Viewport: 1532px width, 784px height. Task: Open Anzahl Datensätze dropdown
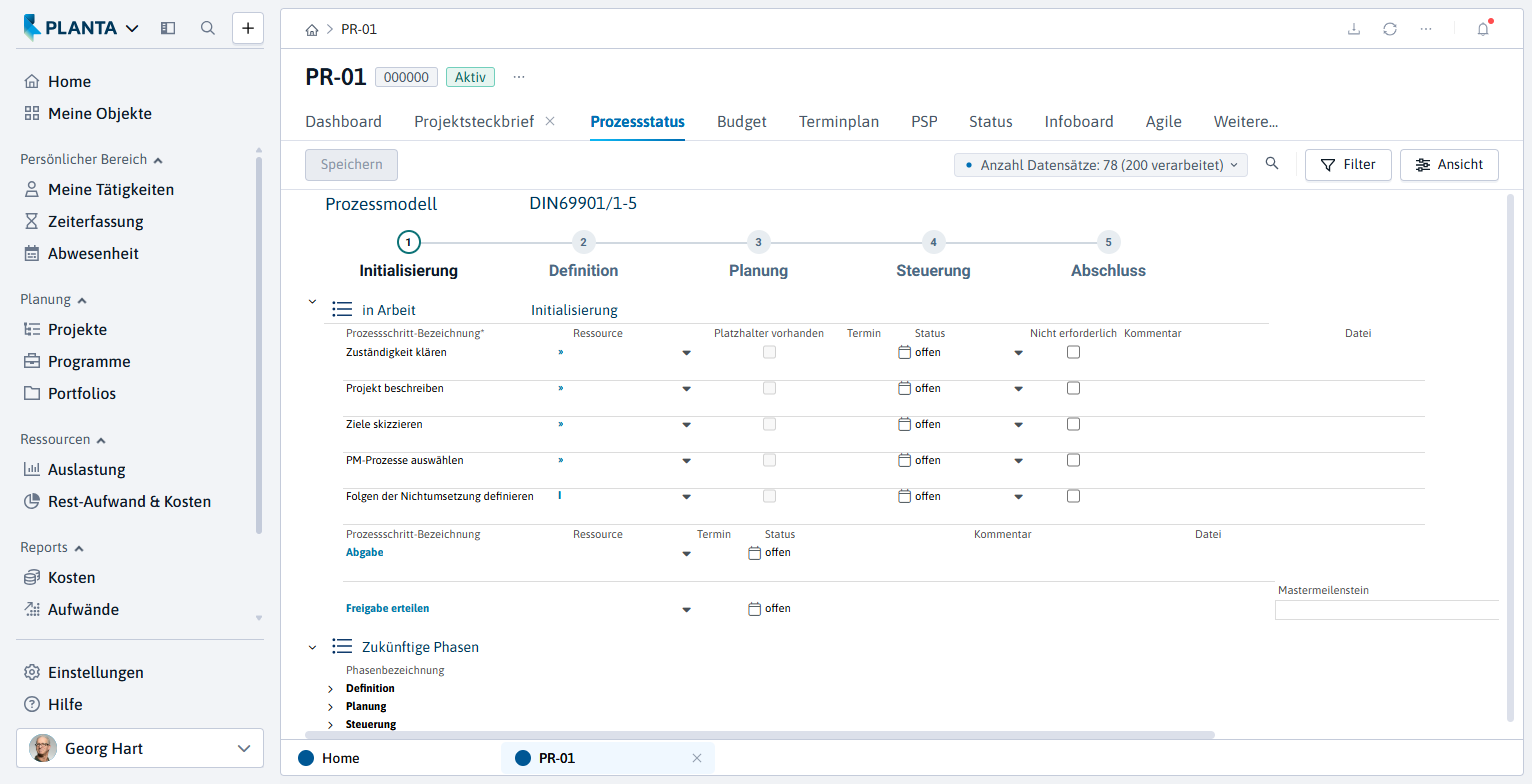pyautogui.click(x=1101, y=165)
